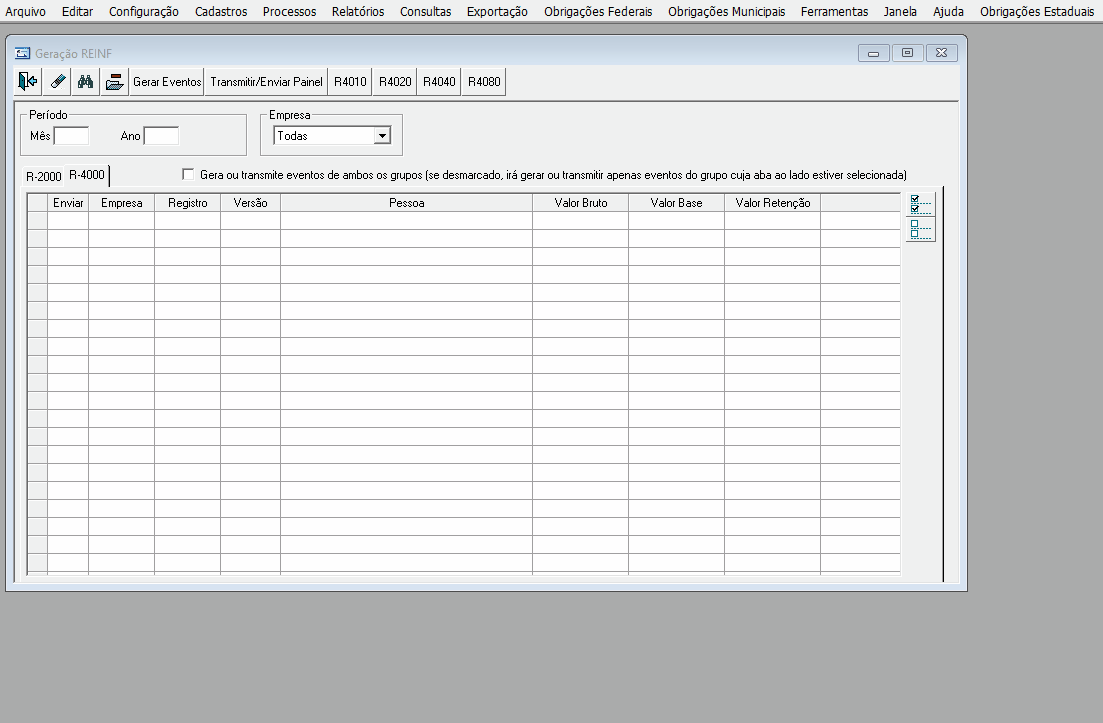Click the exit door icon in toolbar
This screenshot has width=1103, height=723.
(x=28, y=82)
